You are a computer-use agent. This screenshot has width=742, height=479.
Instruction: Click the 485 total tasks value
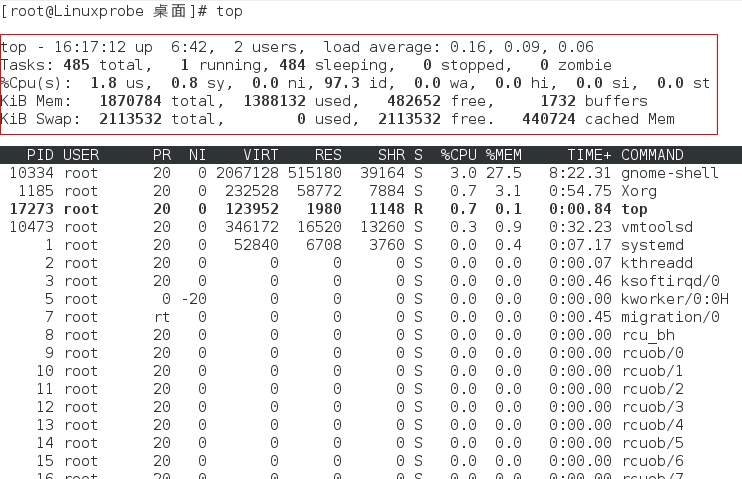(x=76, y=65)
